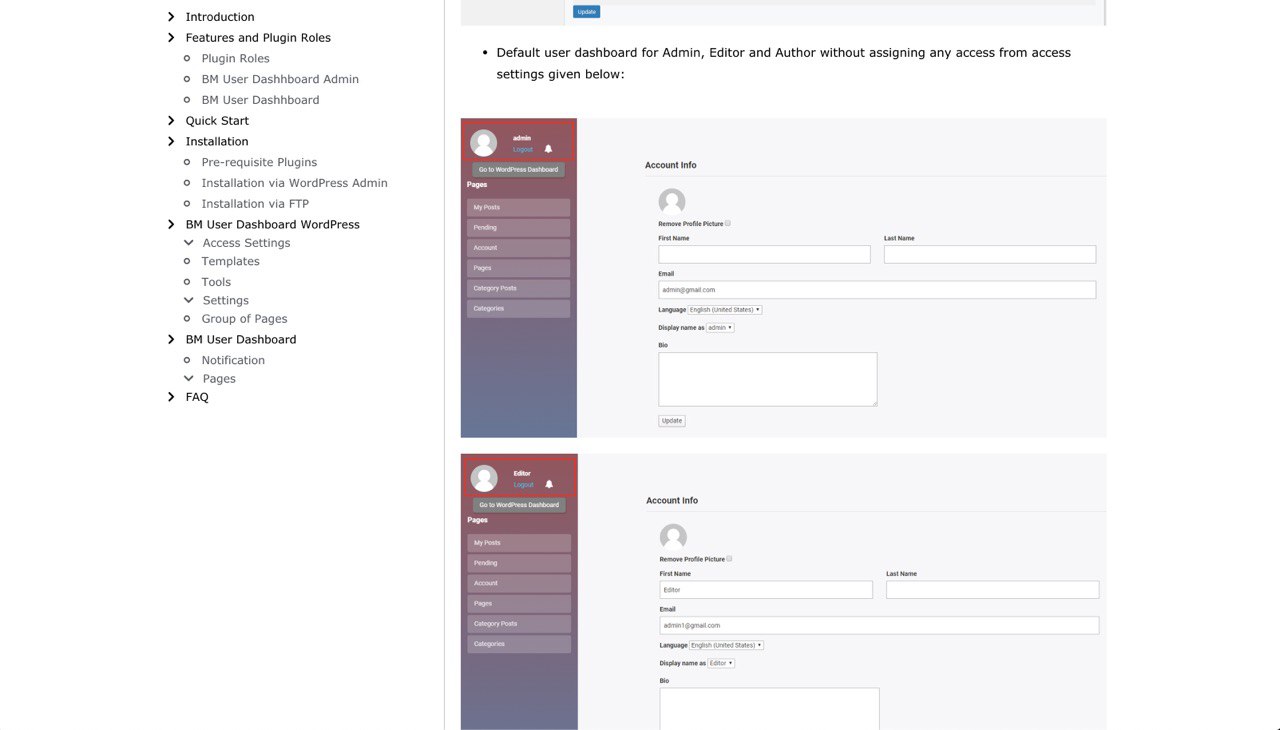
Task: Open the Settings entry in sidebar
Action: point(226,300)
